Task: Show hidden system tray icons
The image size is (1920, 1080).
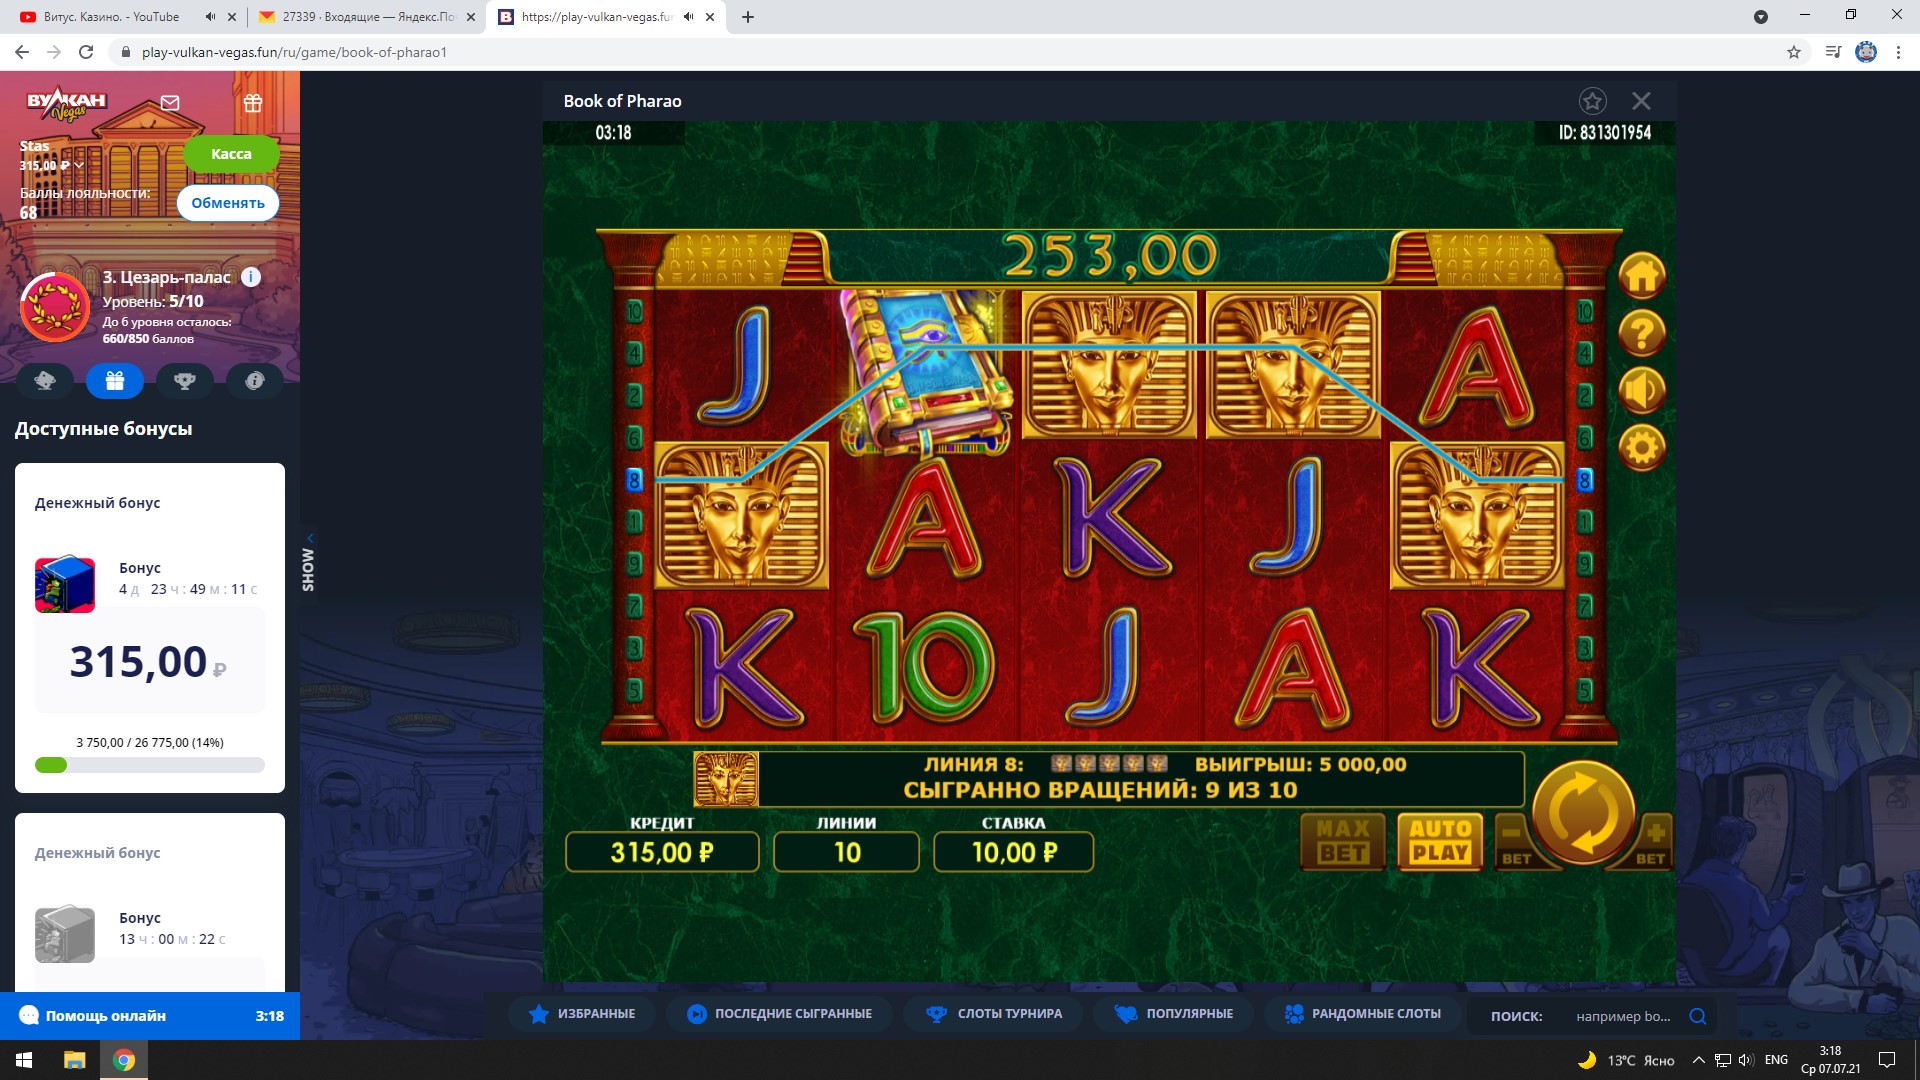Action: click(x=1698, y=1060)
